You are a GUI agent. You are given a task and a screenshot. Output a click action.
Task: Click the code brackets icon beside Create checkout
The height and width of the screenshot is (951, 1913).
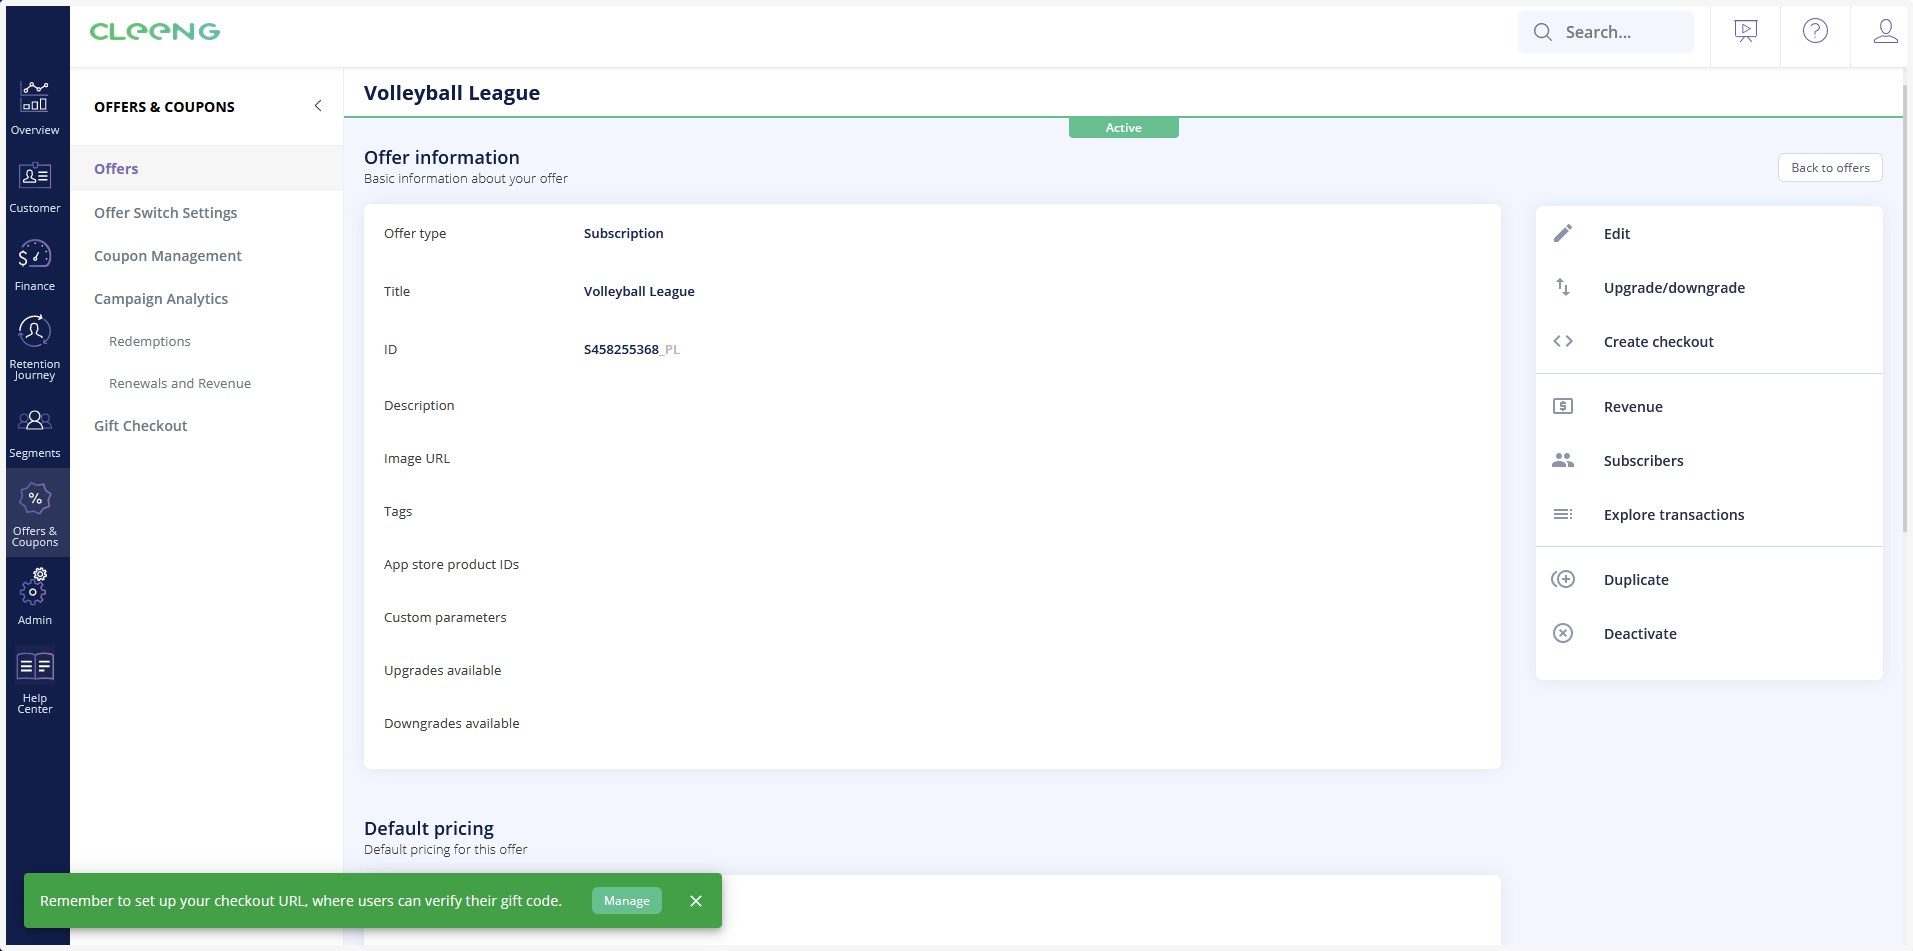point(1563,341)
